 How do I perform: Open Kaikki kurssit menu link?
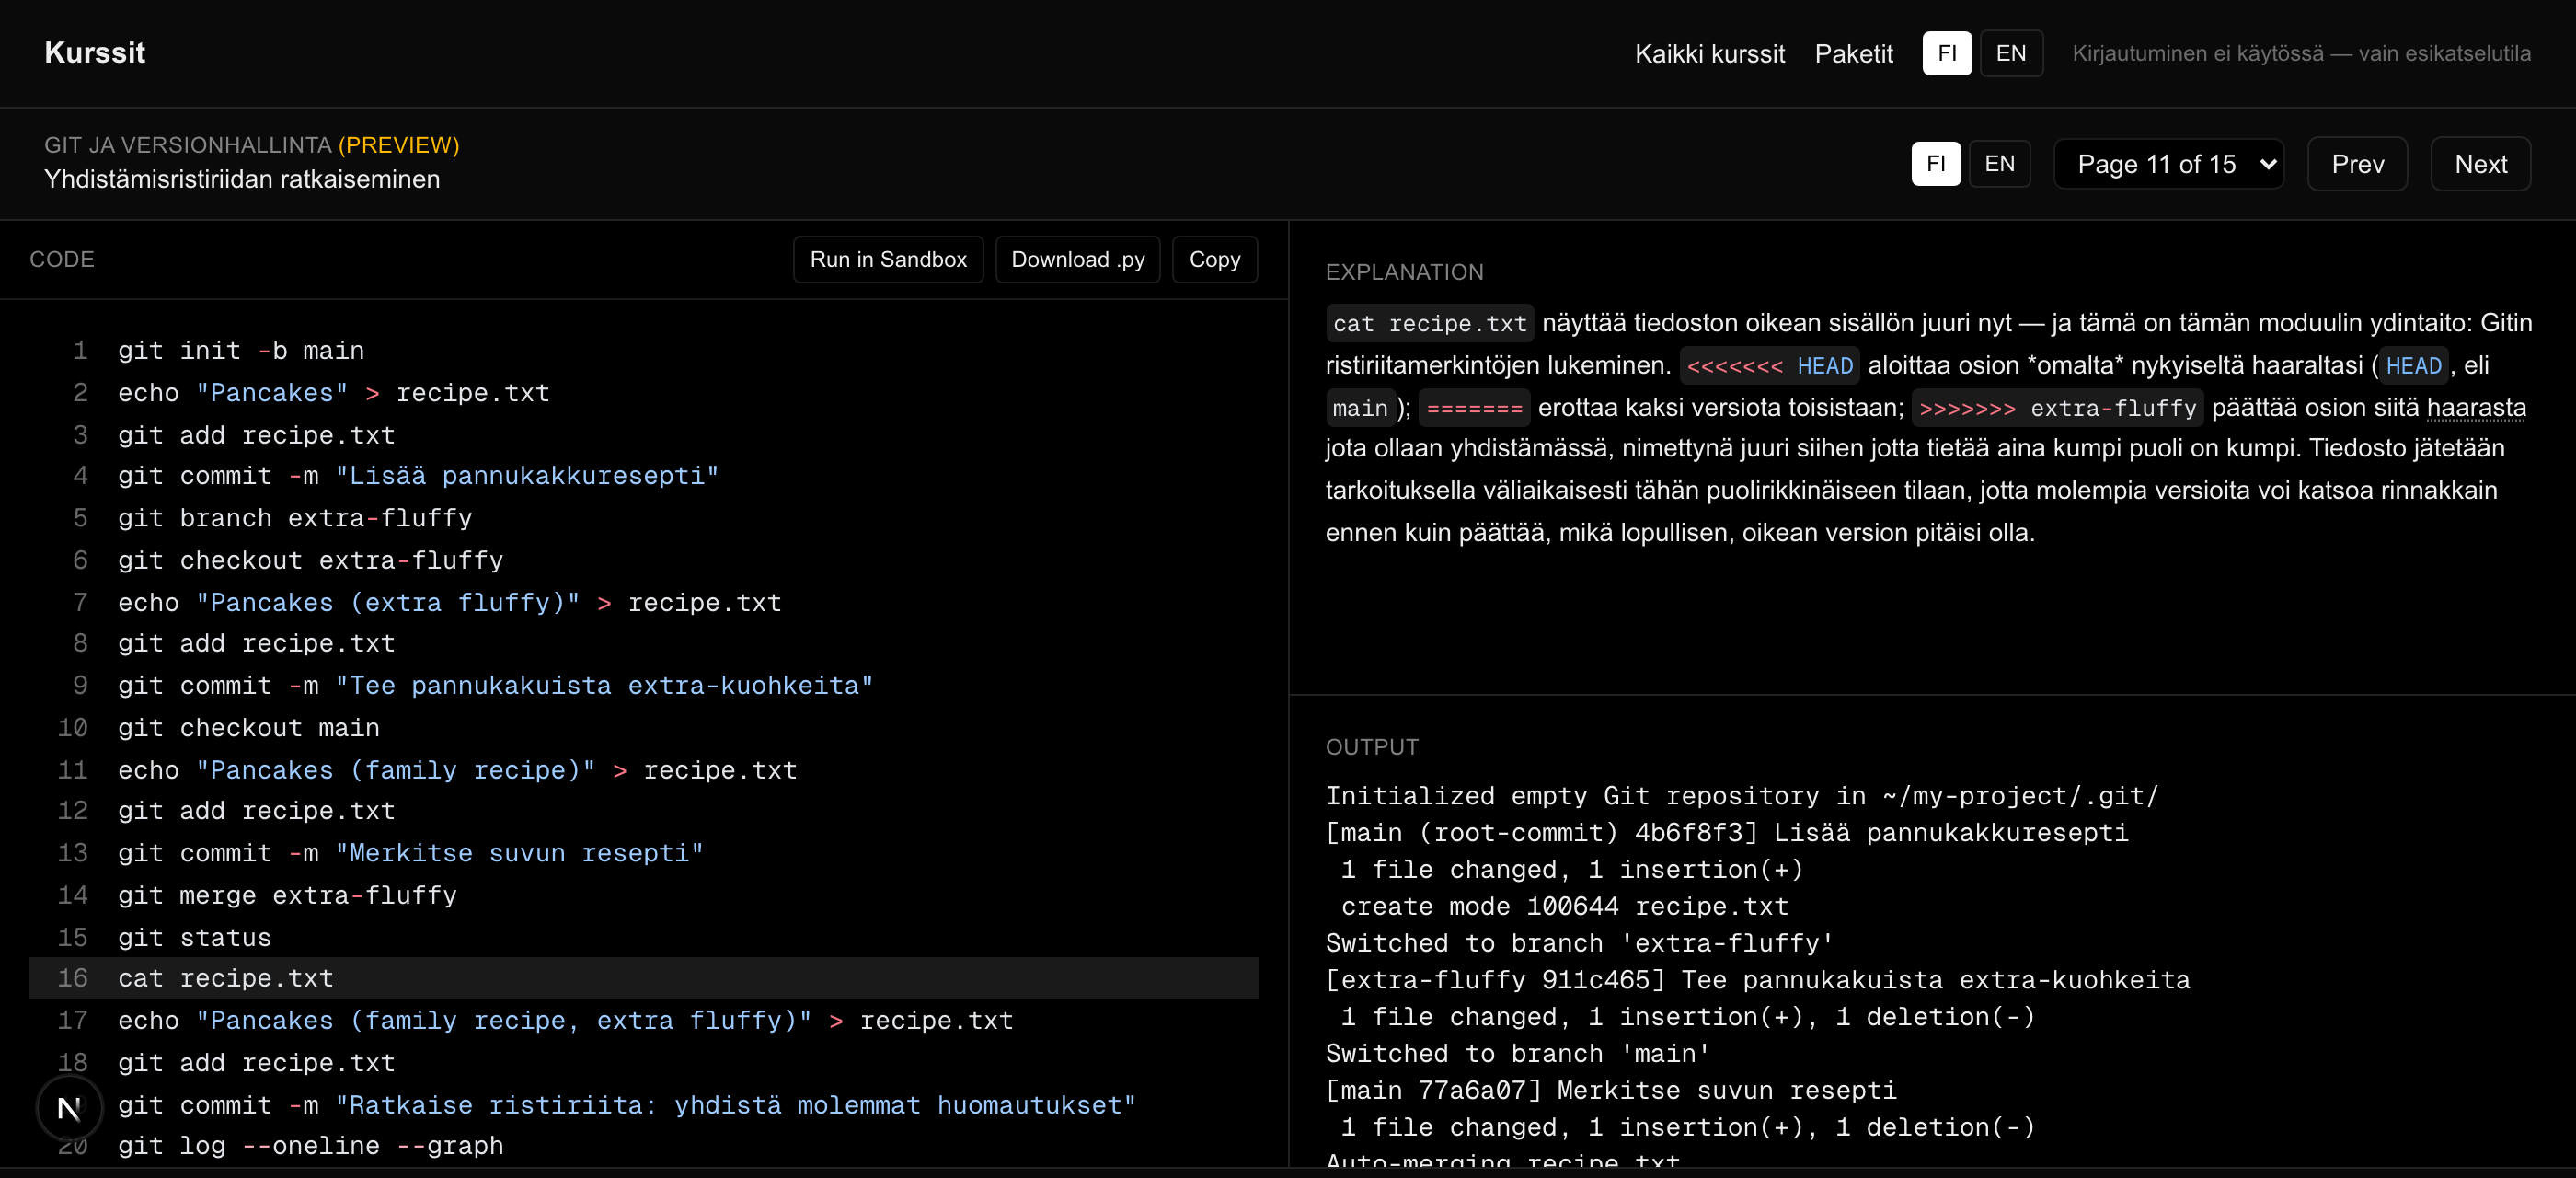coord(1709,54)
